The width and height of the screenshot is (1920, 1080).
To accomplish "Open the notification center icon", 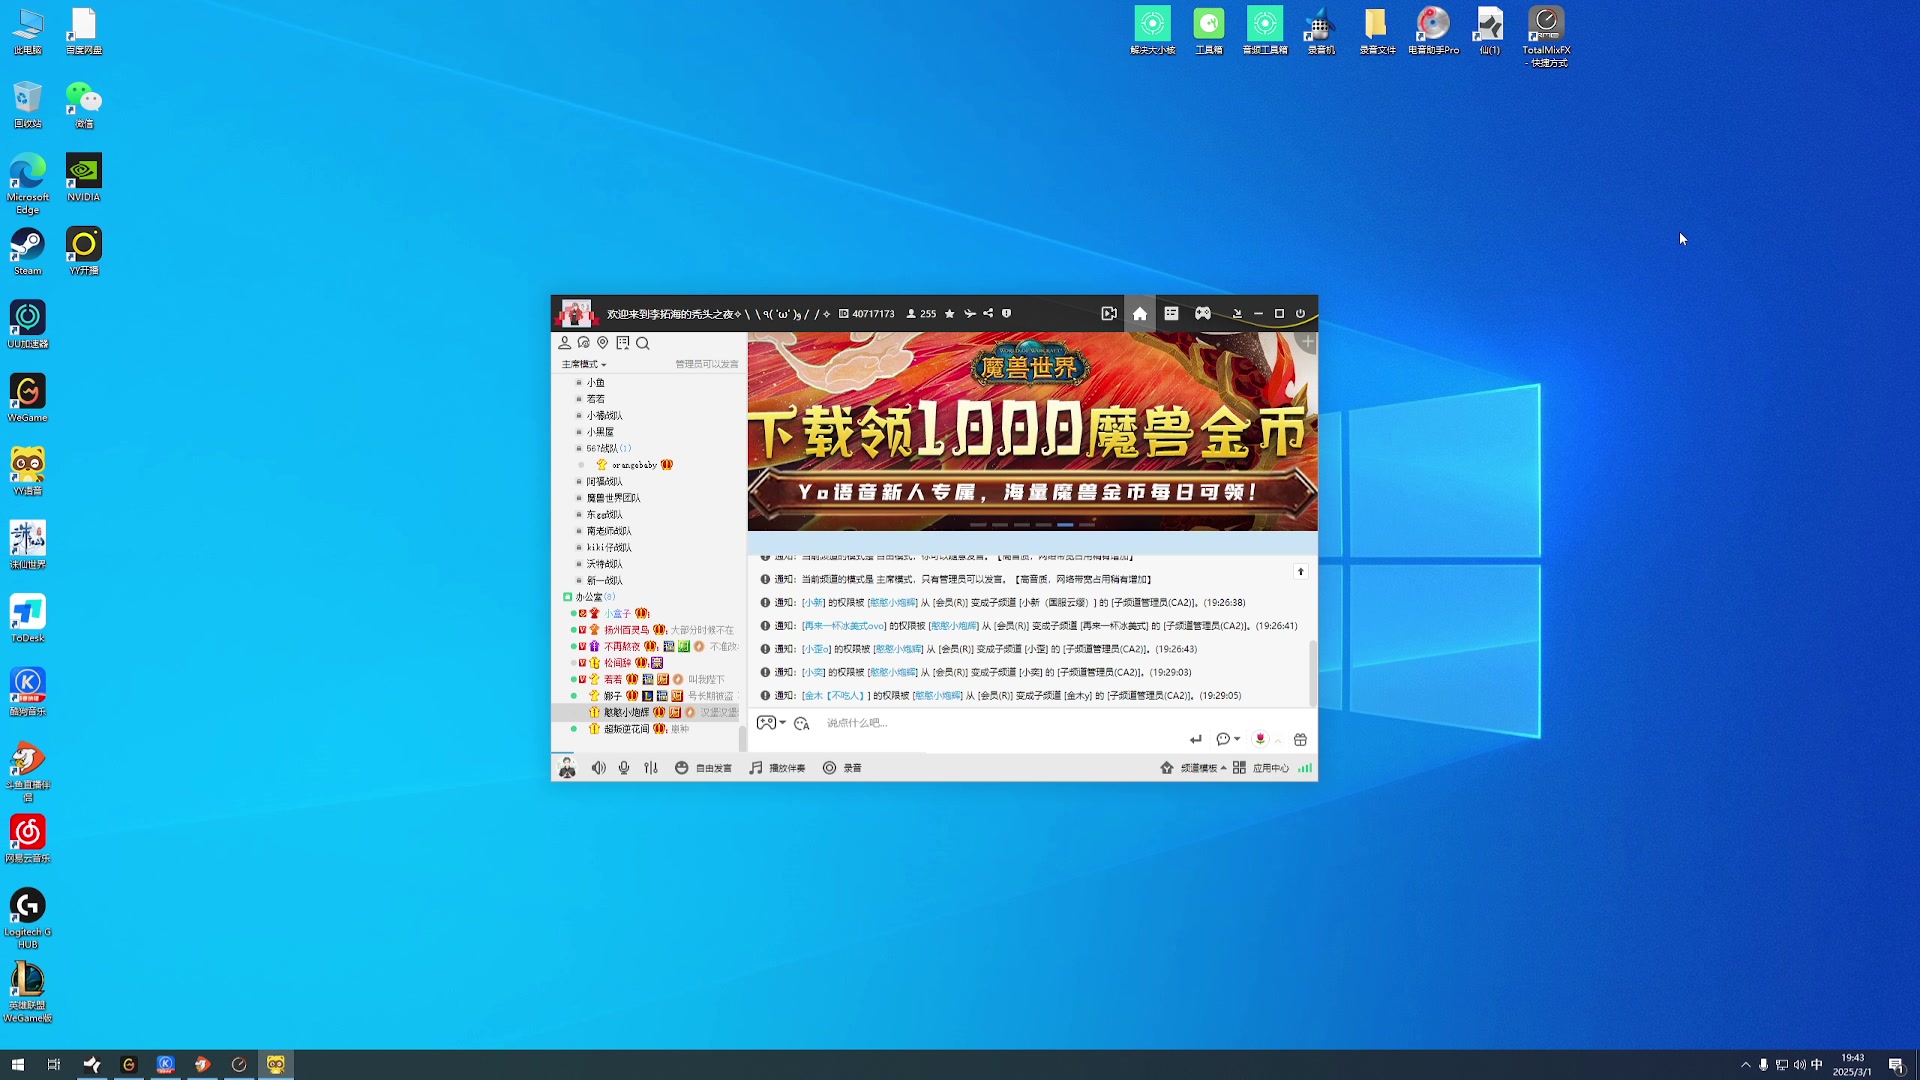I will pos(1895,1065).
